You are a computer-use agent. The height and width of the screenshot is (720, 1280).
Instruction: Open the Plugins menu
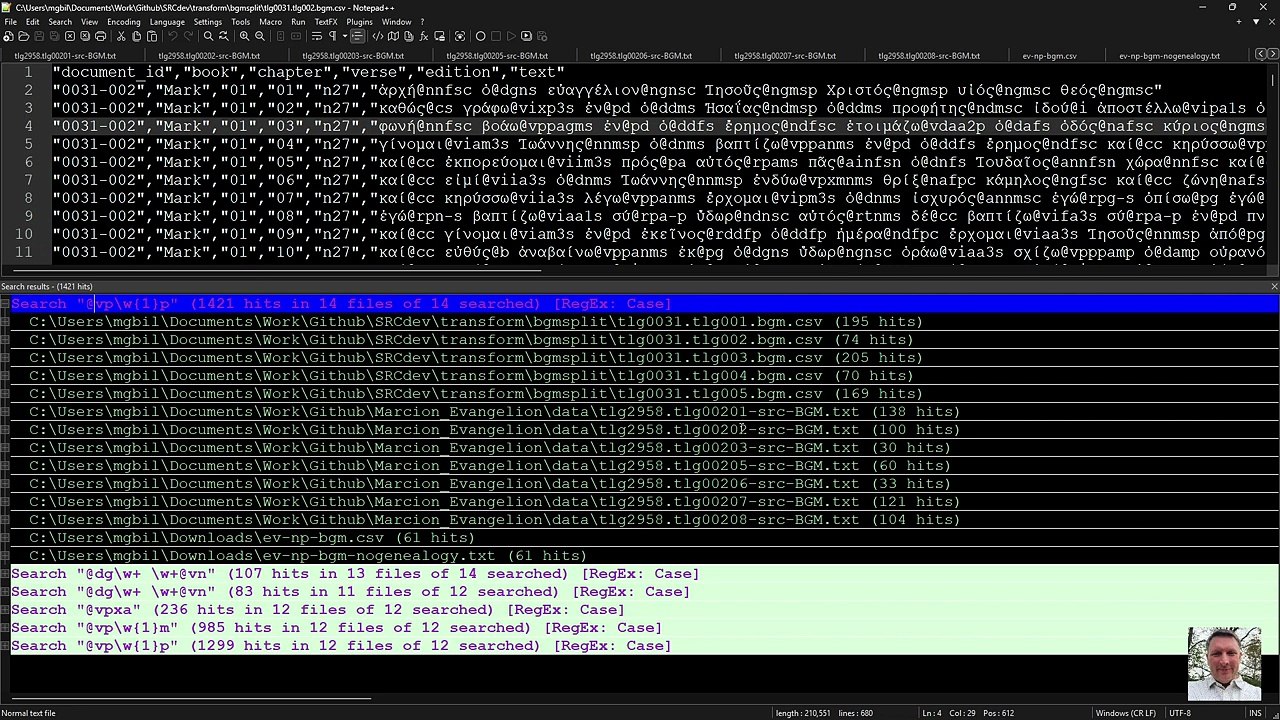pos(359,21)
